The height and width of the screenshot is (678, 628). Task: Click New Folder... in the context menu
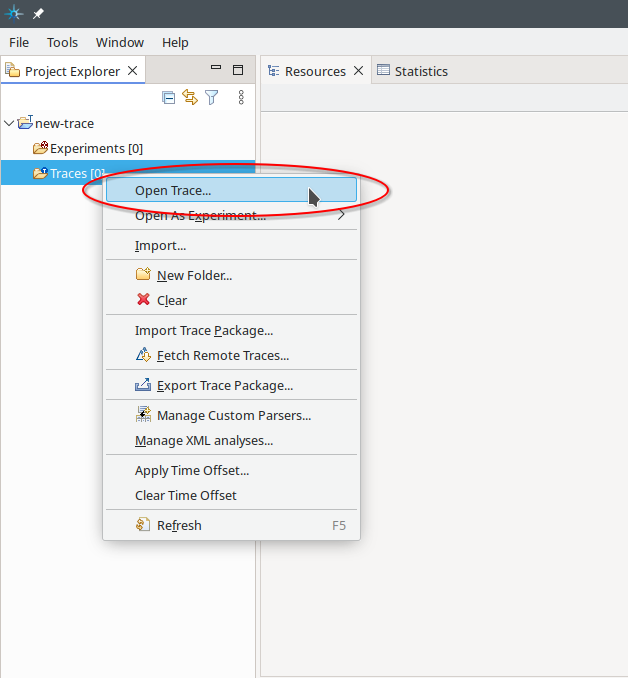coord(194,275)
